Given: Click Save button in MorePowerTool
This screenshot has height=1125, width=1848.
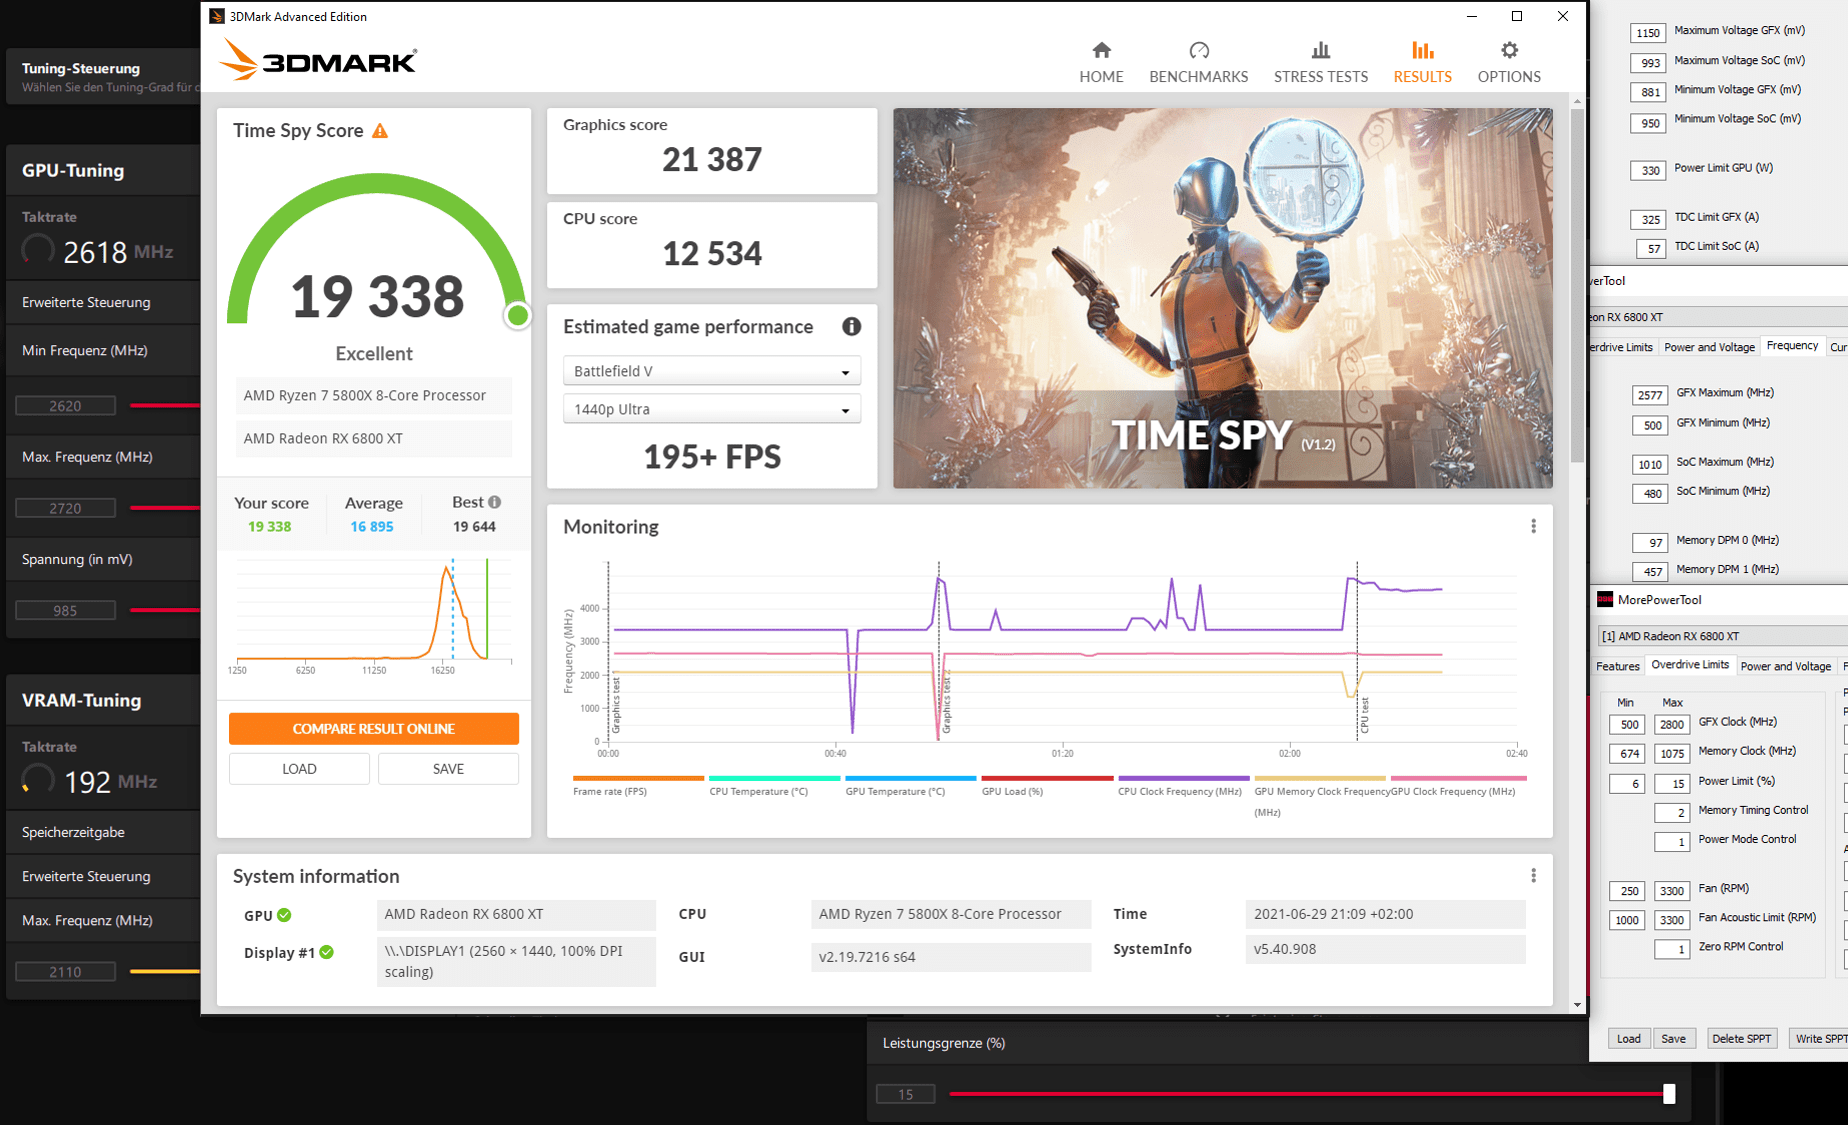Looking at the screenshot, I should pyautogui.click(x=1673, y=1039).
